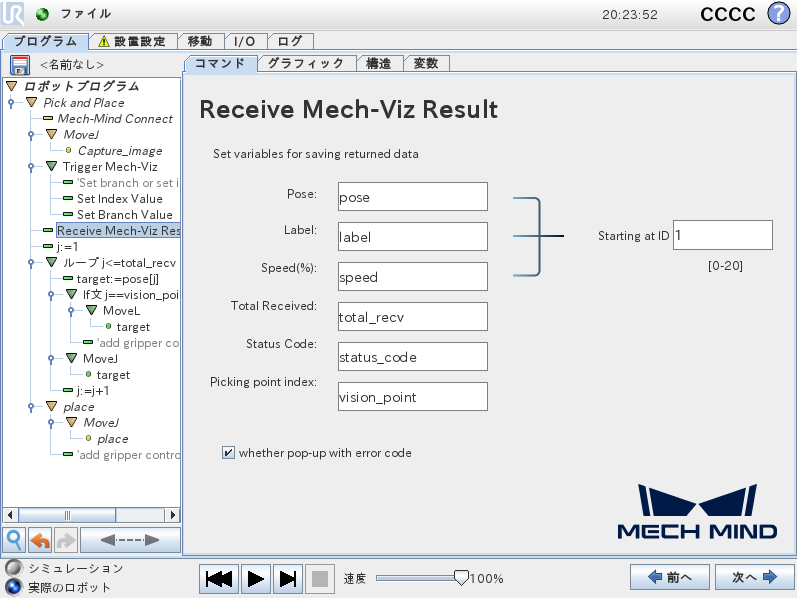Click the 前へ previous button

pos(669,577)
